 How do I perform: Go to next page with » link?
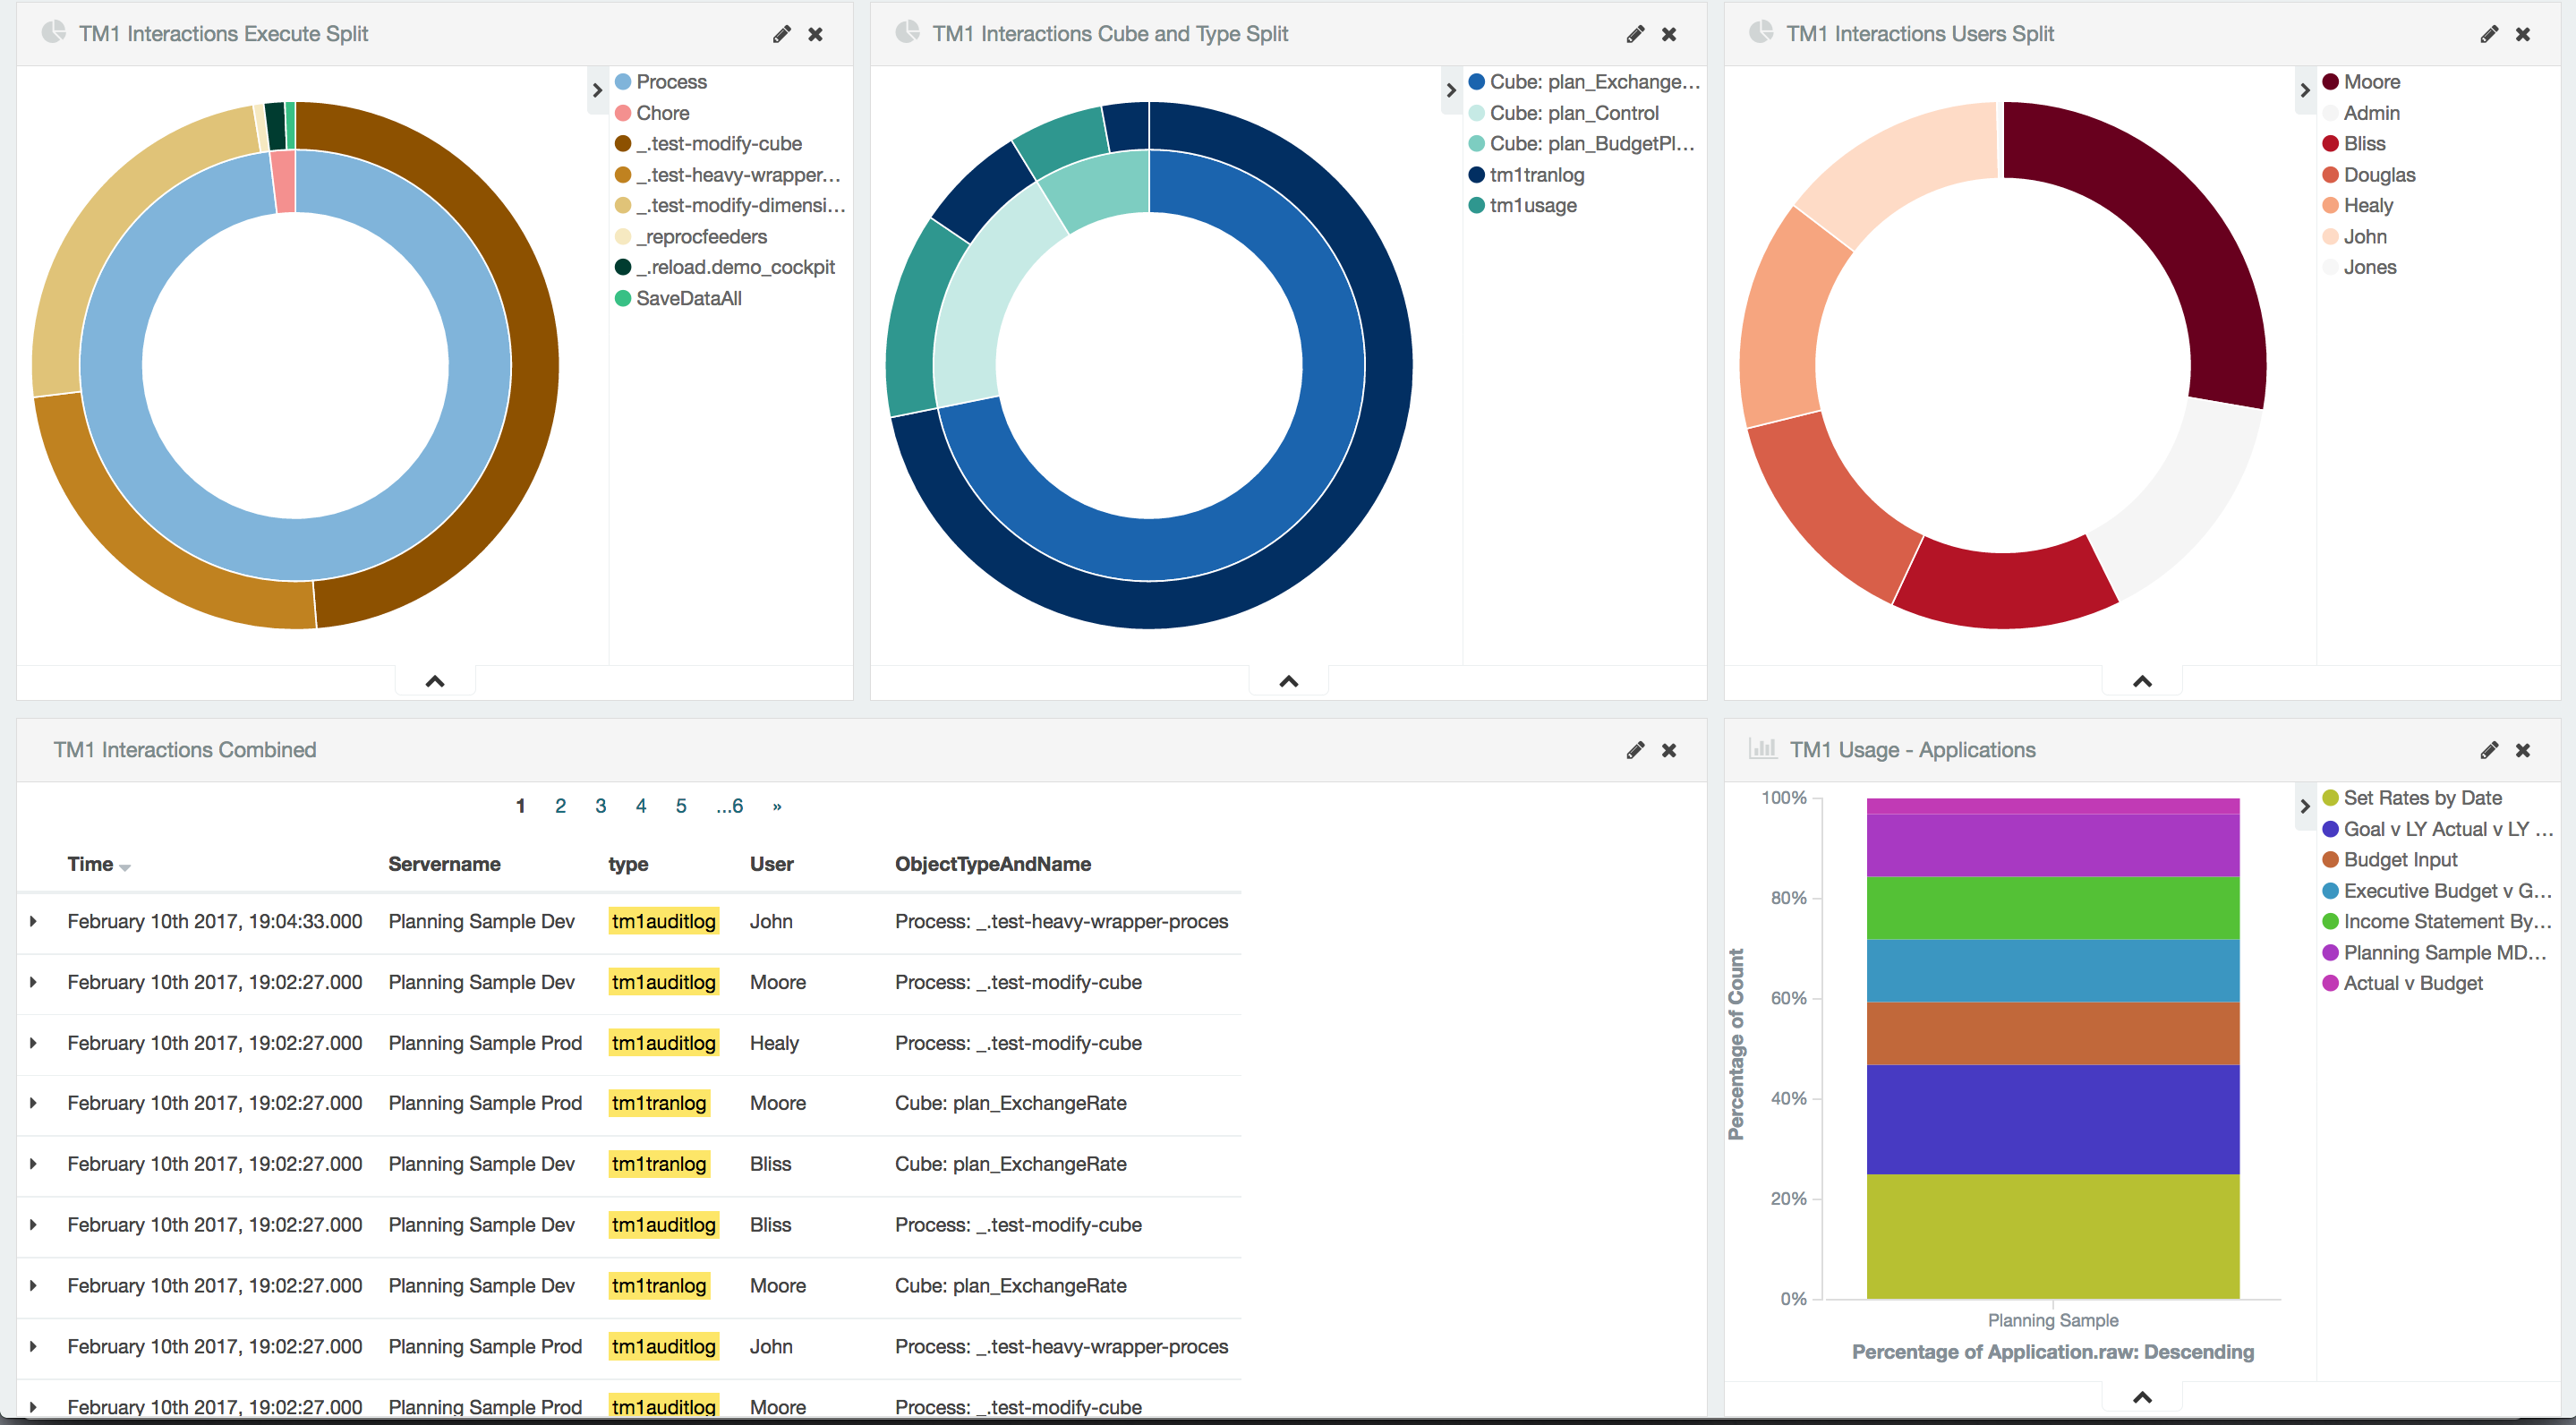coord(777,806)
